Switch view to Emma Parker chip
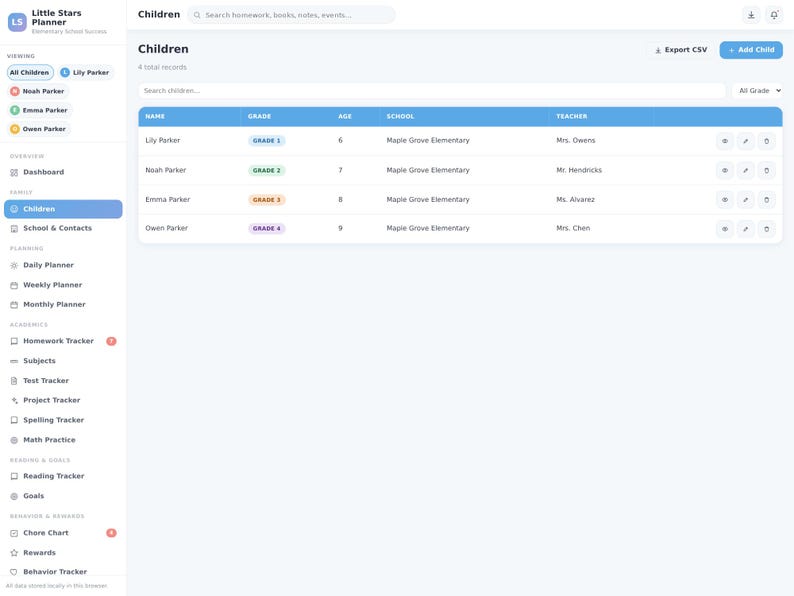The width and height of the screenshot is (794, 596). (x=39, y=110)
